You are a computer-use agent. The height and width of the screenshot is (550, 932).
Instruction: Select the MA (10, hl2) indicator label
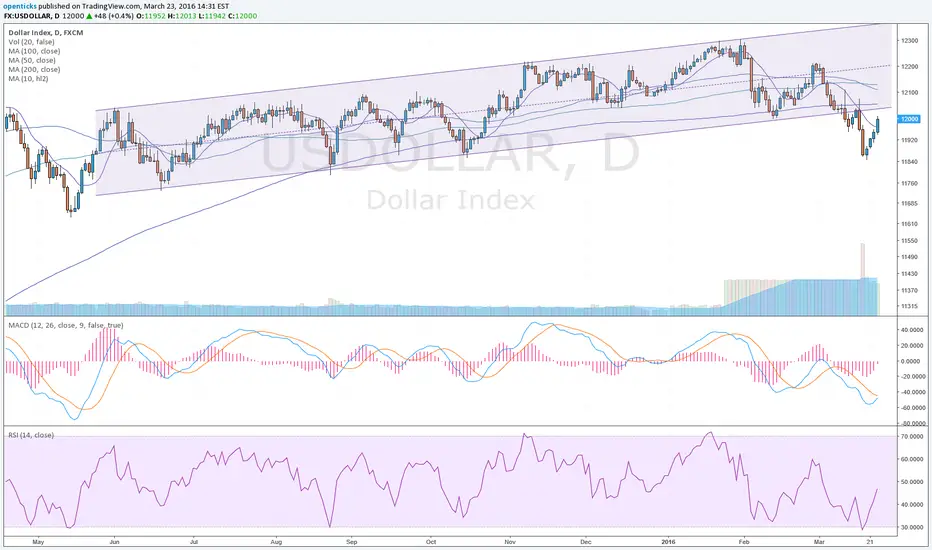click(29, 78)
